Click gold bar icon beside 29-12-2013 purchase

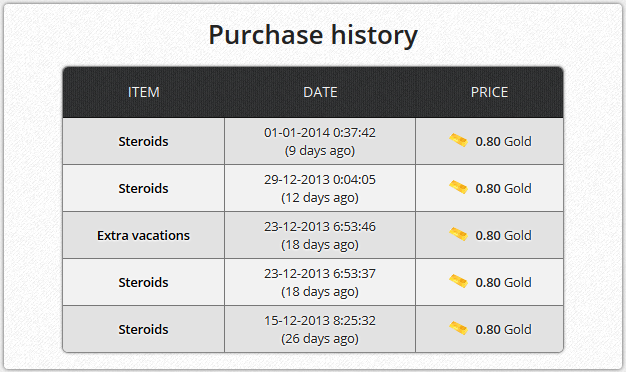click(x=458, y=188)
